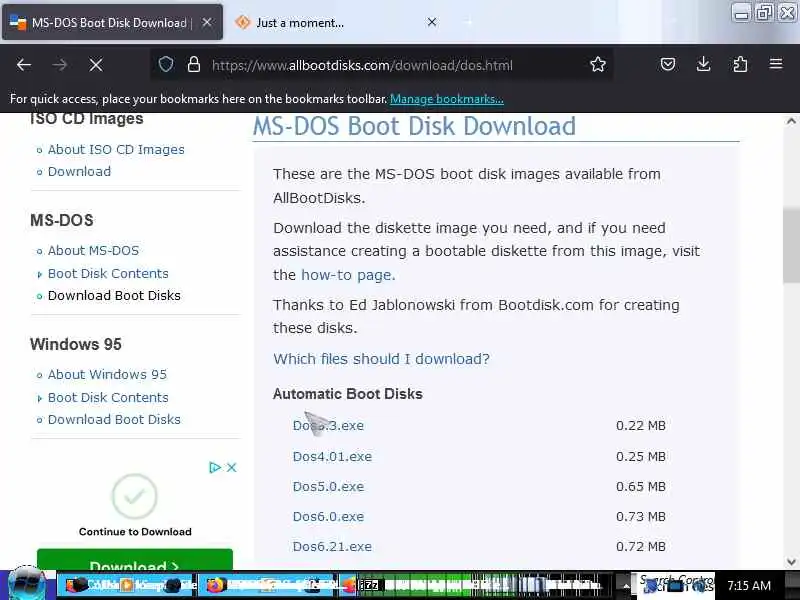
Task: Open the tracking protection shield icon
Action: pyautogui.click(x=166, y=65)
